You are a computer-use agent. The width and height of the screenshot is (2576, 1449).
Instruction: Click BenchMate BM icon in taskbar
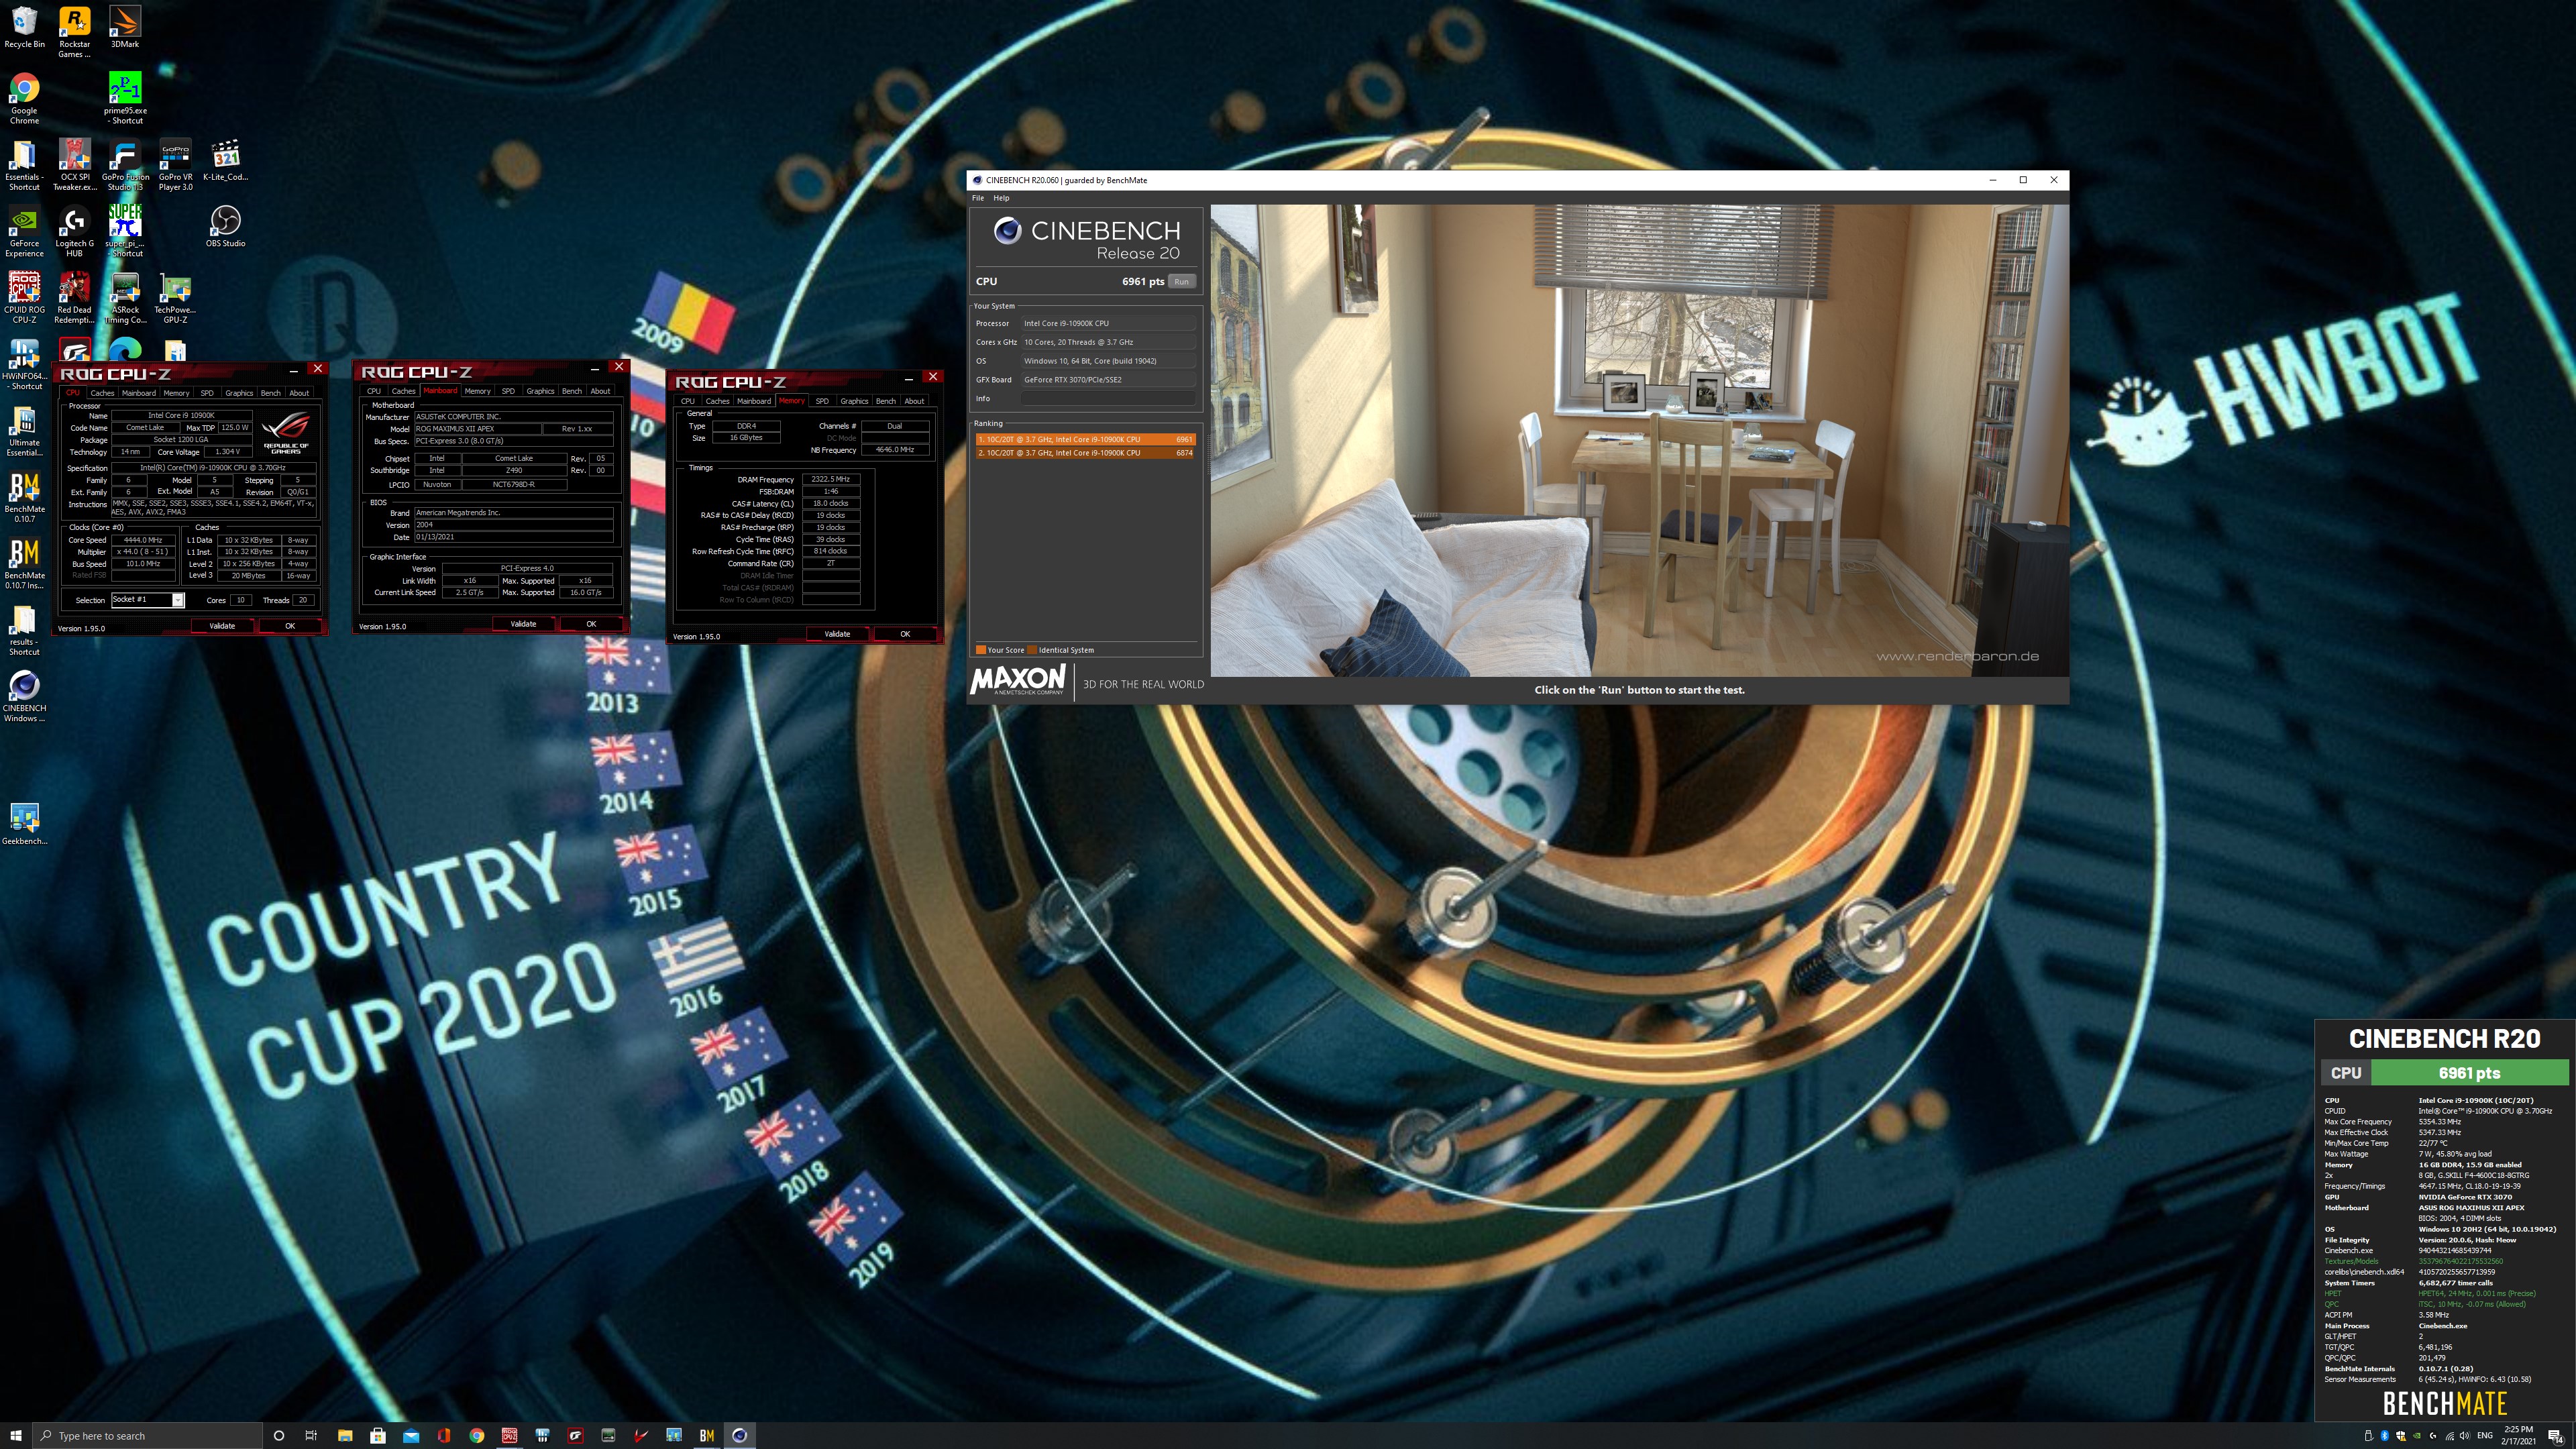pyautogui.click(x=706, y=1435)
